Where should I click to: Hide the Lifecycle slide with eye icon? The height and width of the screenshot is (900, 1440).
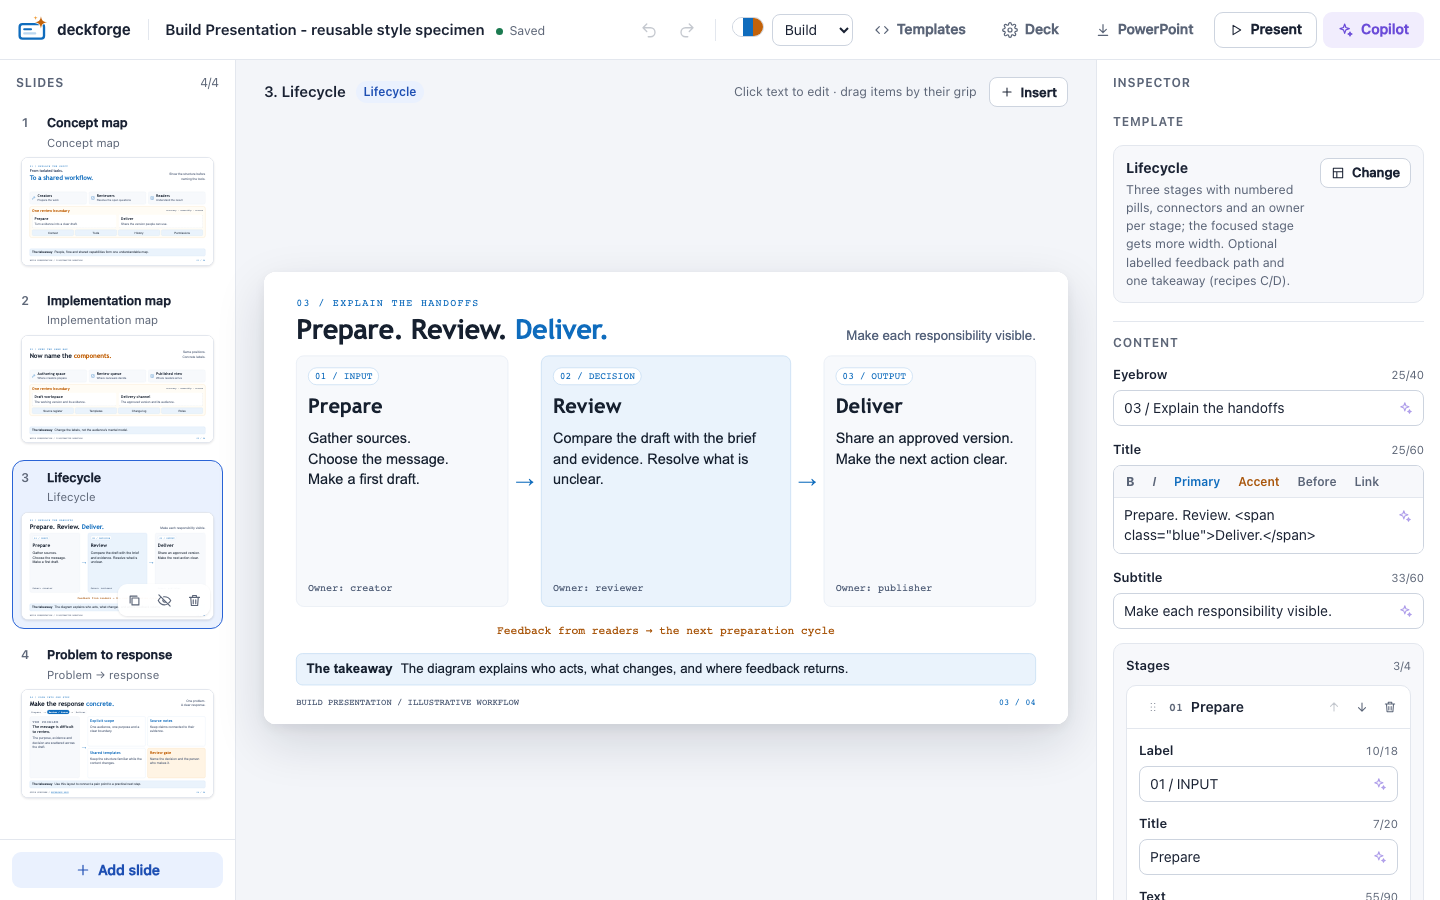tap(164, 600)
